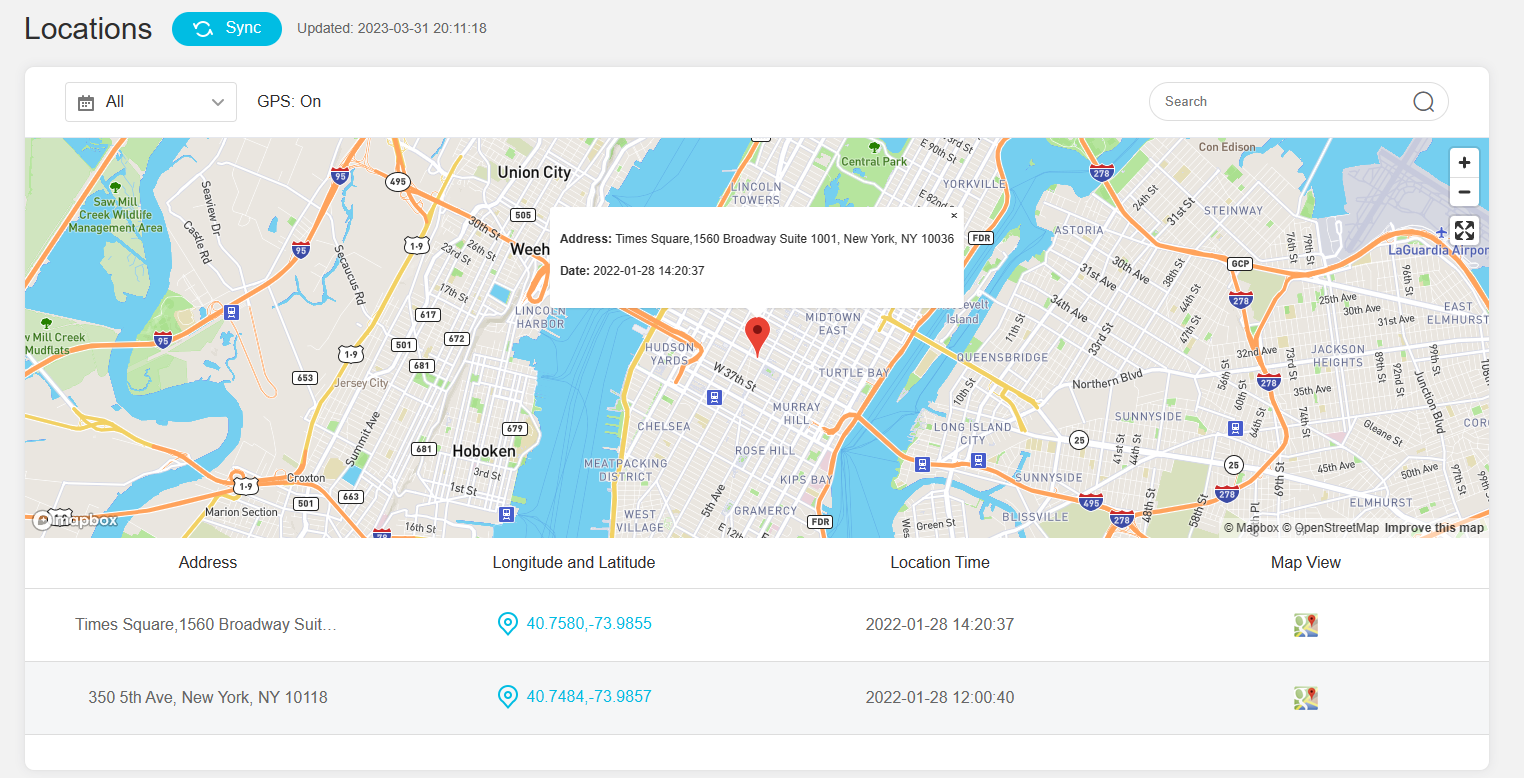The width and height of the screenshot is (1524, 778).
Task: Close the Times Square address popup
Action: pyautogui.click(x=954, y=215)
